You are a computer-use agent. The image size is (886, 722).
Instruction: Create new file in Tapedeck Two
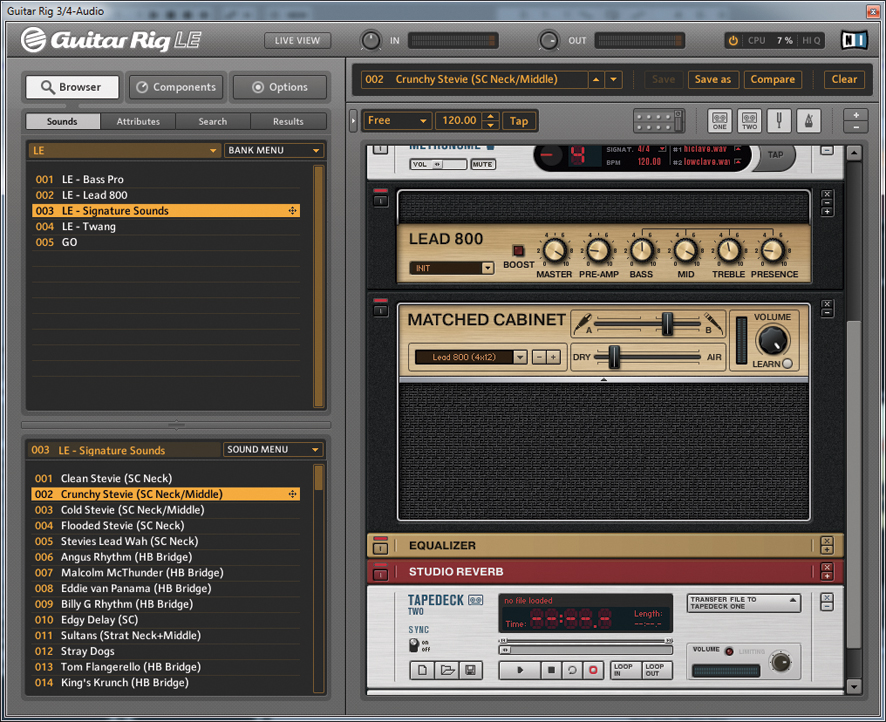(x=422, y=670)
